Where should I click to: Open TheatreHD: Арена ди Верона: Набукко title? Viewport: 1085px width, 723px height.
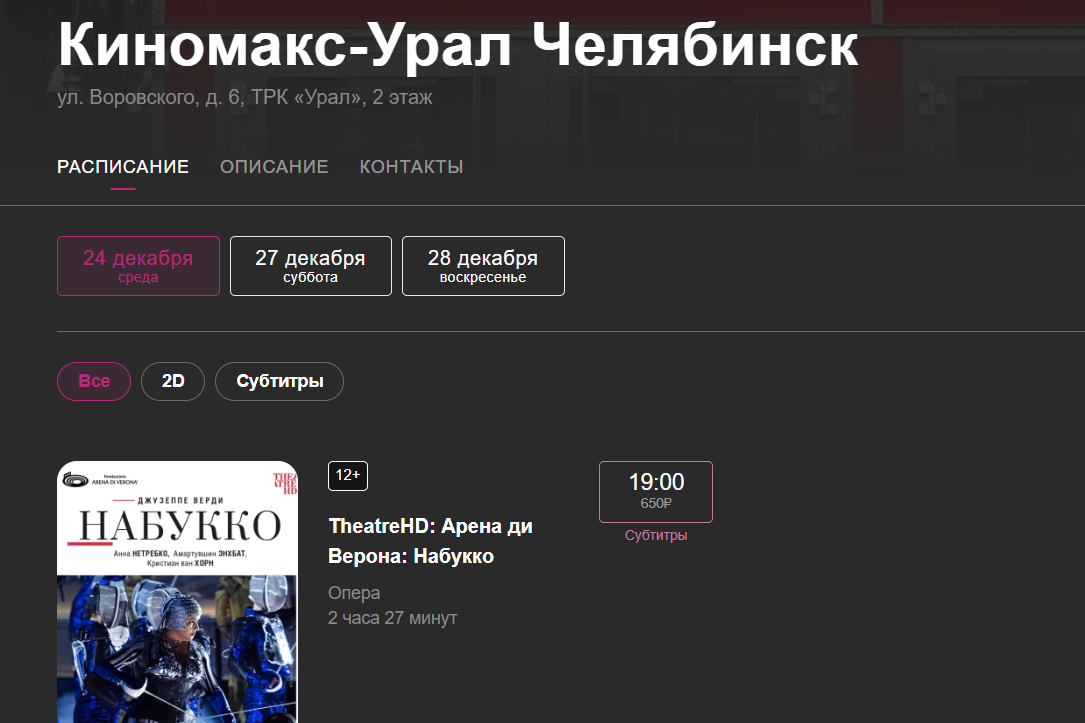pos(430,541)
